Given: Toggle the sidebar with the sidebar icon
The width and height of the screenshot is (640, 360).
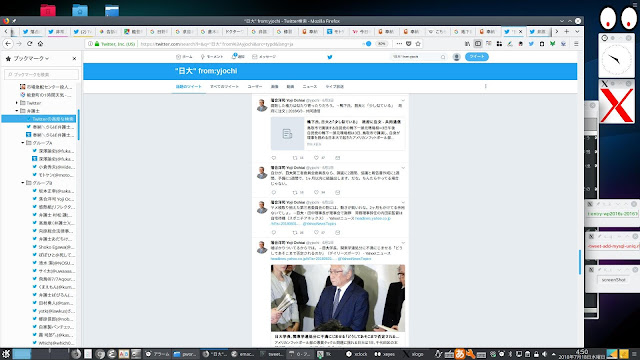Looking at the screenshot, I should (478, 44).
